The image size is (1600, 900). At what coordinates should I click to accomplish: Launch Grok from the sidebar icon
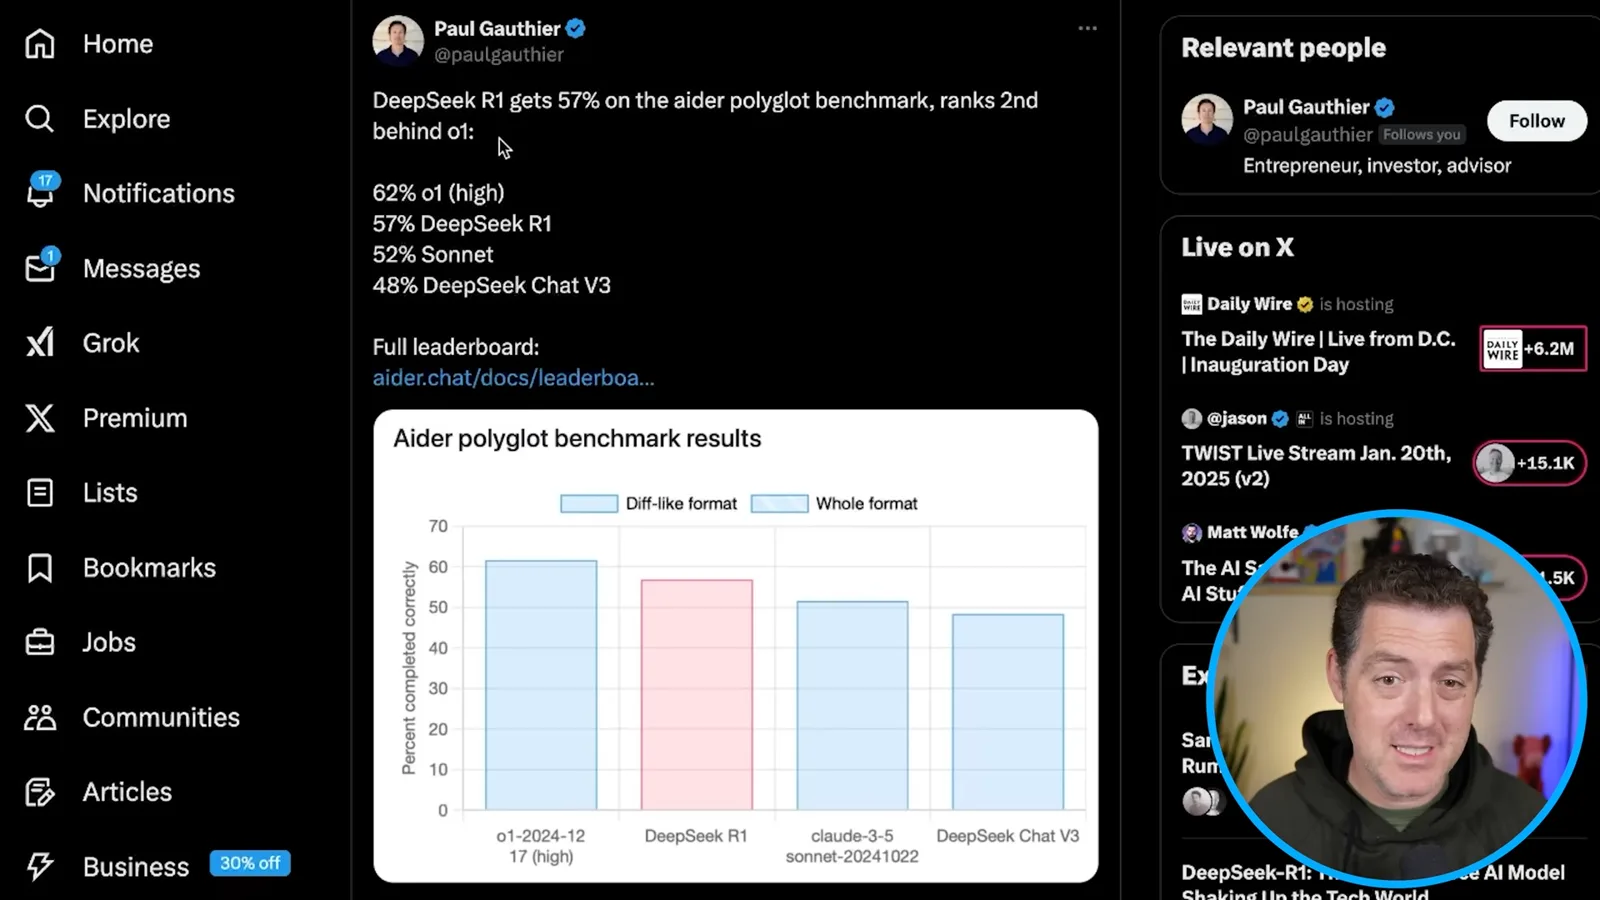click(40, 343)
